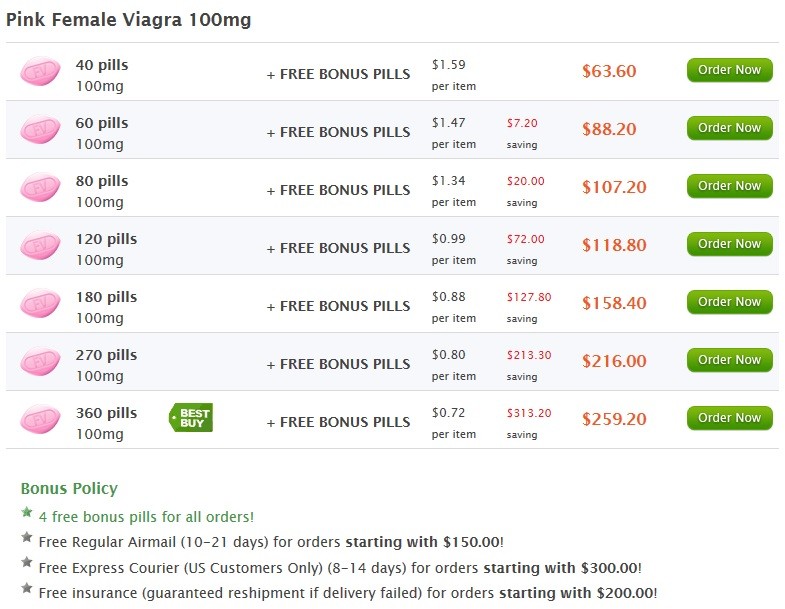Image resolution: width=785 pixels, height=609 pixels.
Task: Click the $259.20 total price
Action: (614, 419)
